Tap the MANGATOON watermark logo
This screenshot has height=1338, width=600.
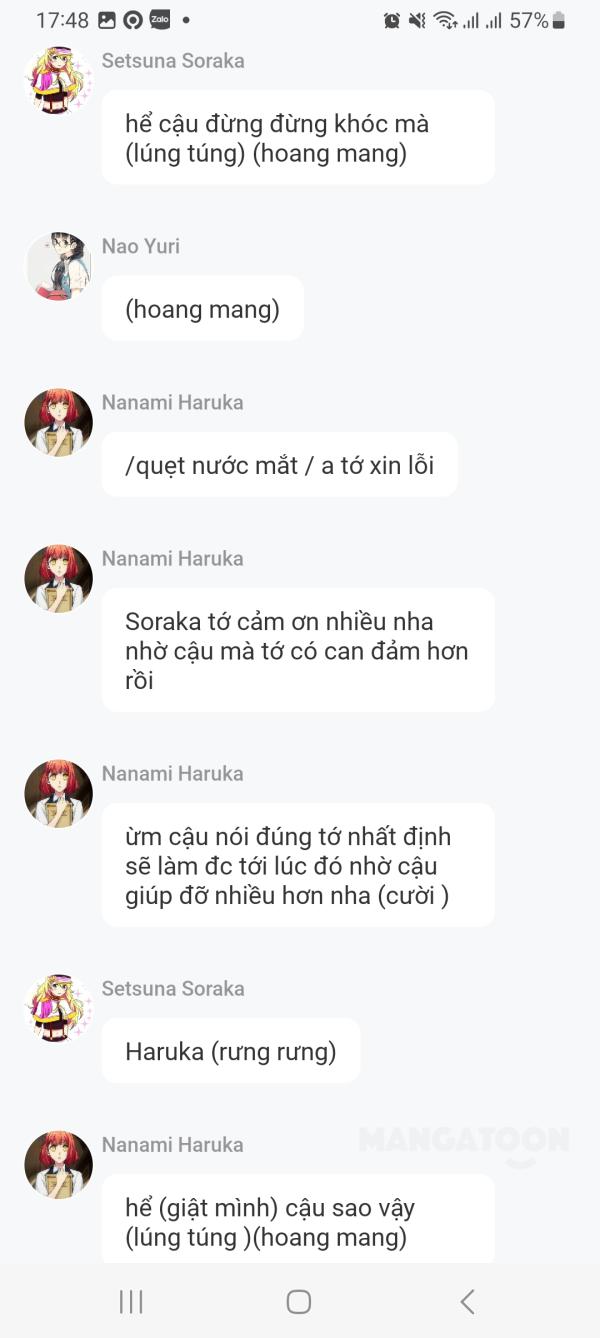pos(464,1141)
